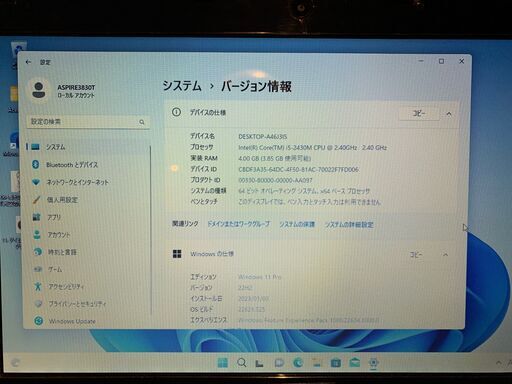This screenshot has height=384, width=512.
Task: Click the Windows Update icon in sidebar
Action: click(39, 321)
